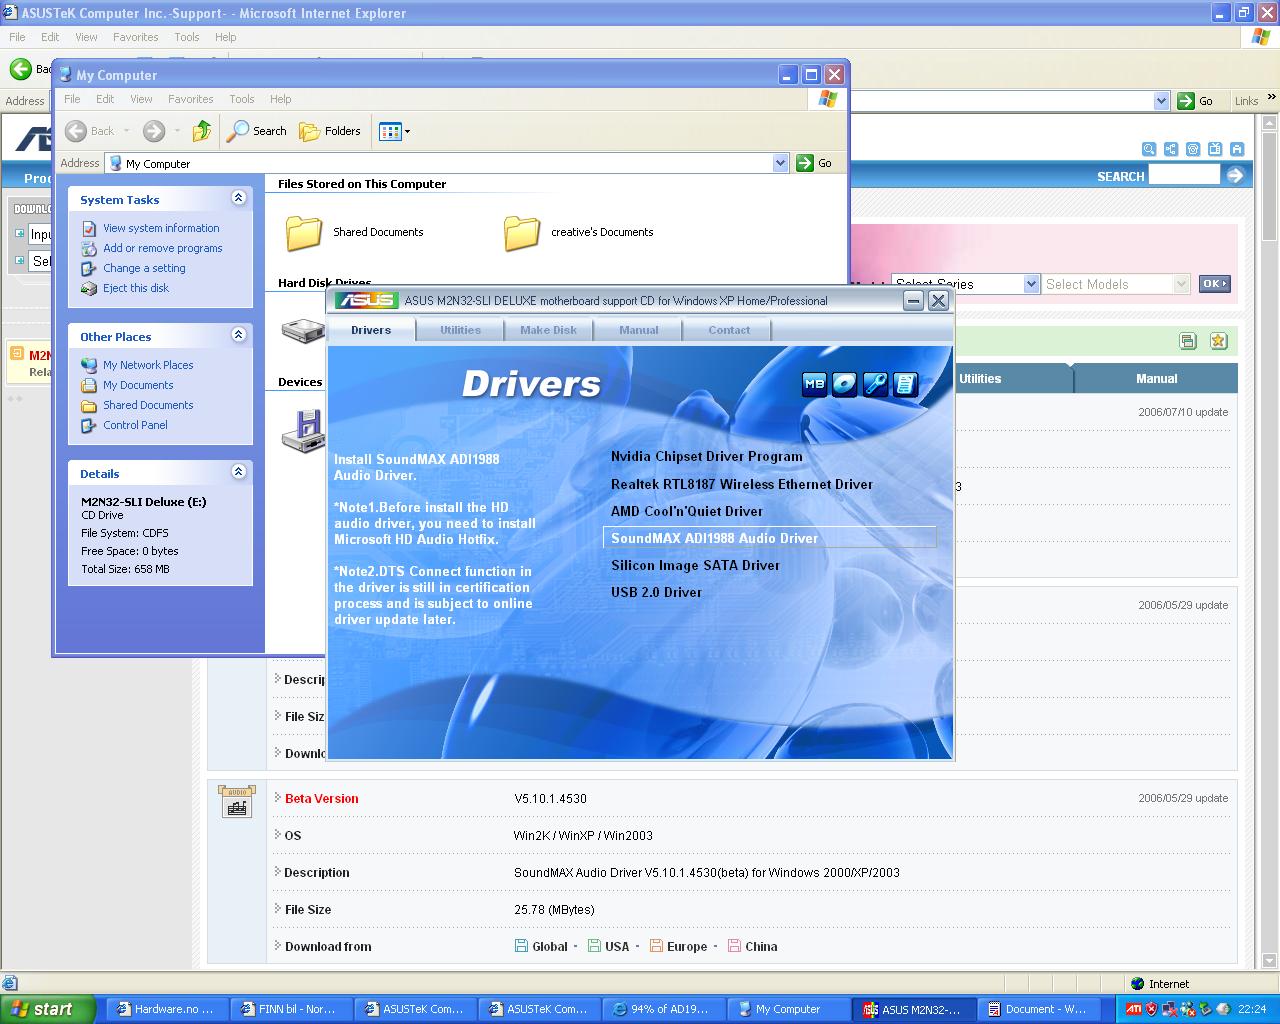Collapse the System Tasks panel
This screenshot has width=1280, height=1024.
point(238,198)
